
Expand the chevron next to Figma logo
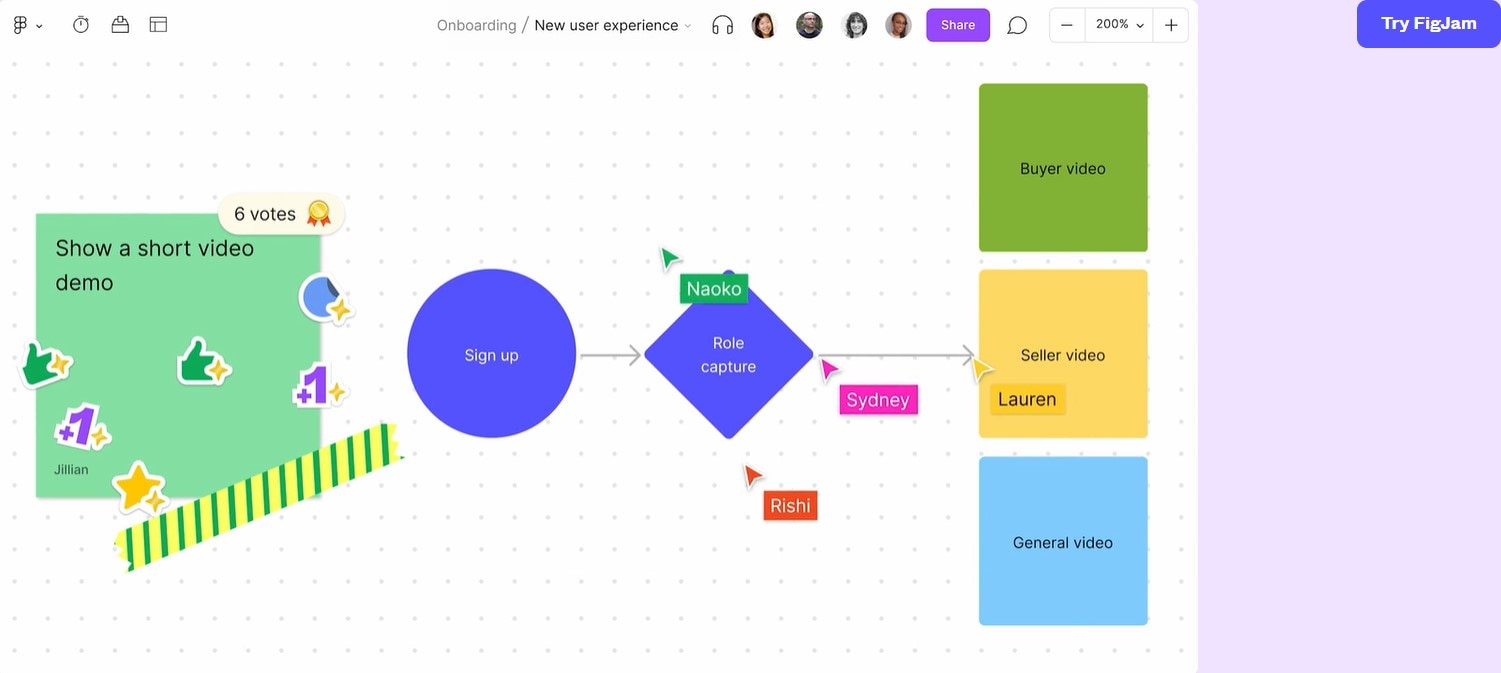click(39, 26)
